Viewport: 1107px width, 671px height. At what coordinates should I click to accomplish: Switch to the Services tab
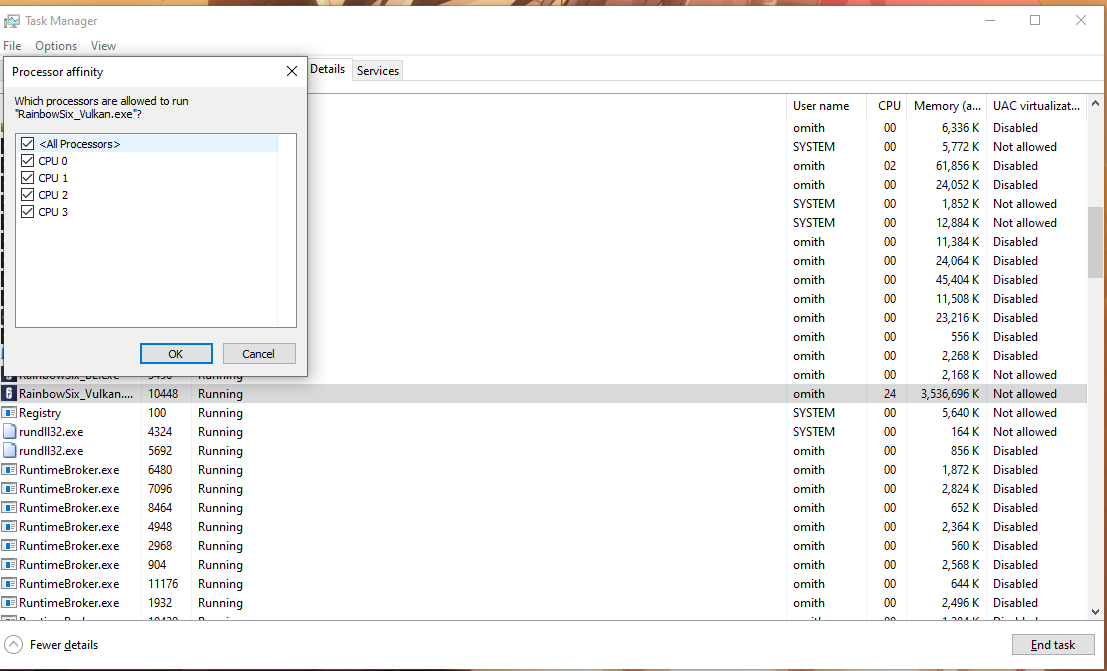[x=378, y=71]
